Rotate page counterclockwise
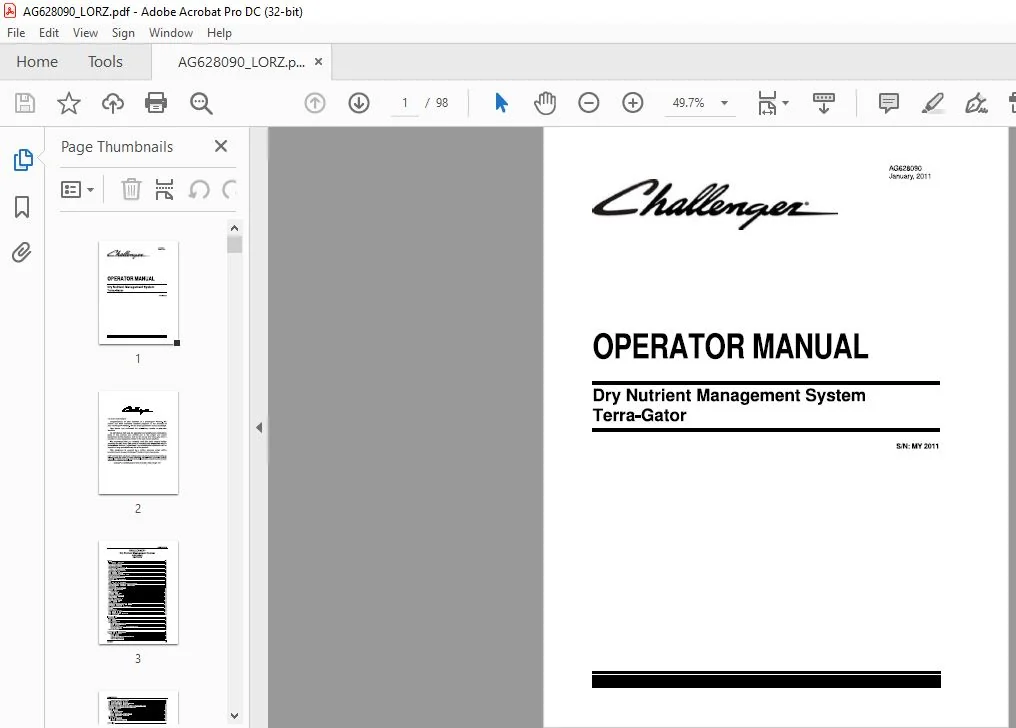1016x728 pixels. point(199,190)
